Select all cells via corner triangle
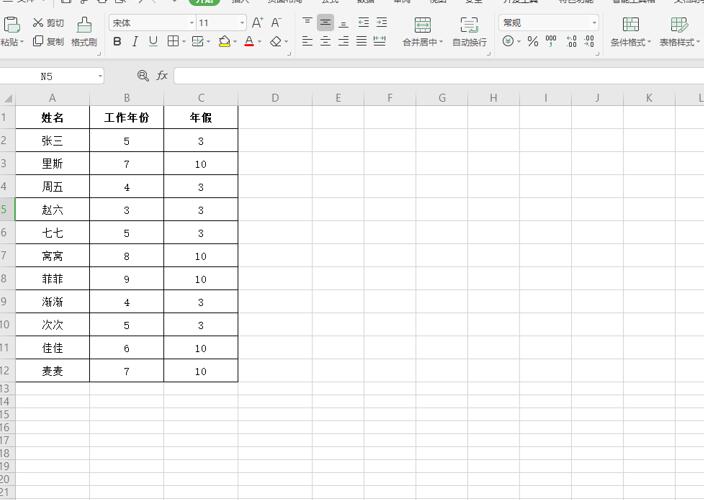This screenshot has width=704, height=500. [8, 98]
